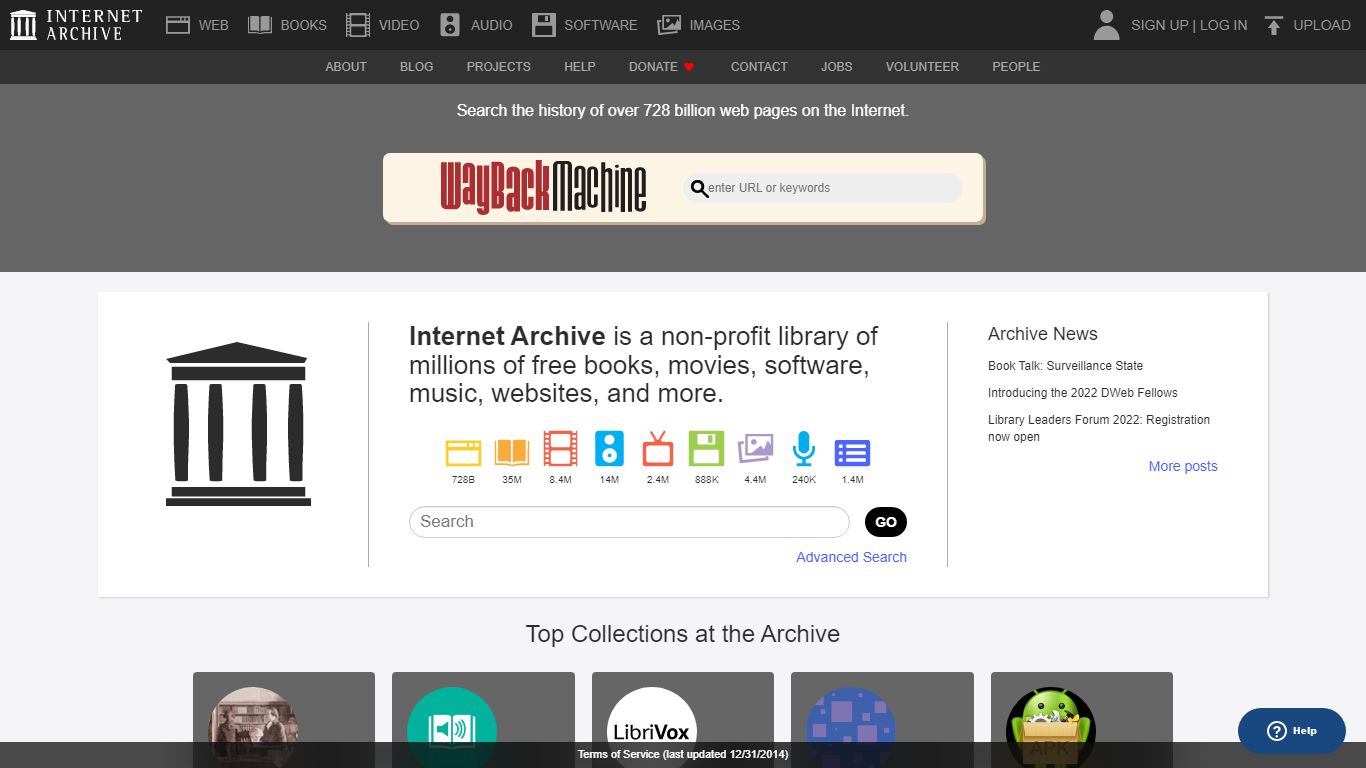This screenshot has width=1366, height=768.
Task: Open Introducing the 2022 DWeb Fellows post
Action: point(1083,393)
